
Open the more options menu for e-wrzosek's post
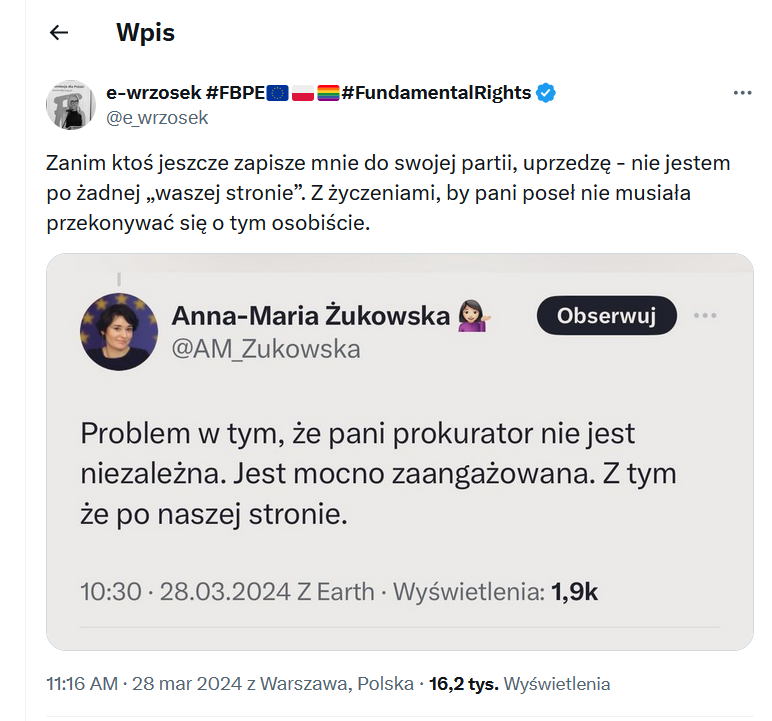click(x=742, y=93)
